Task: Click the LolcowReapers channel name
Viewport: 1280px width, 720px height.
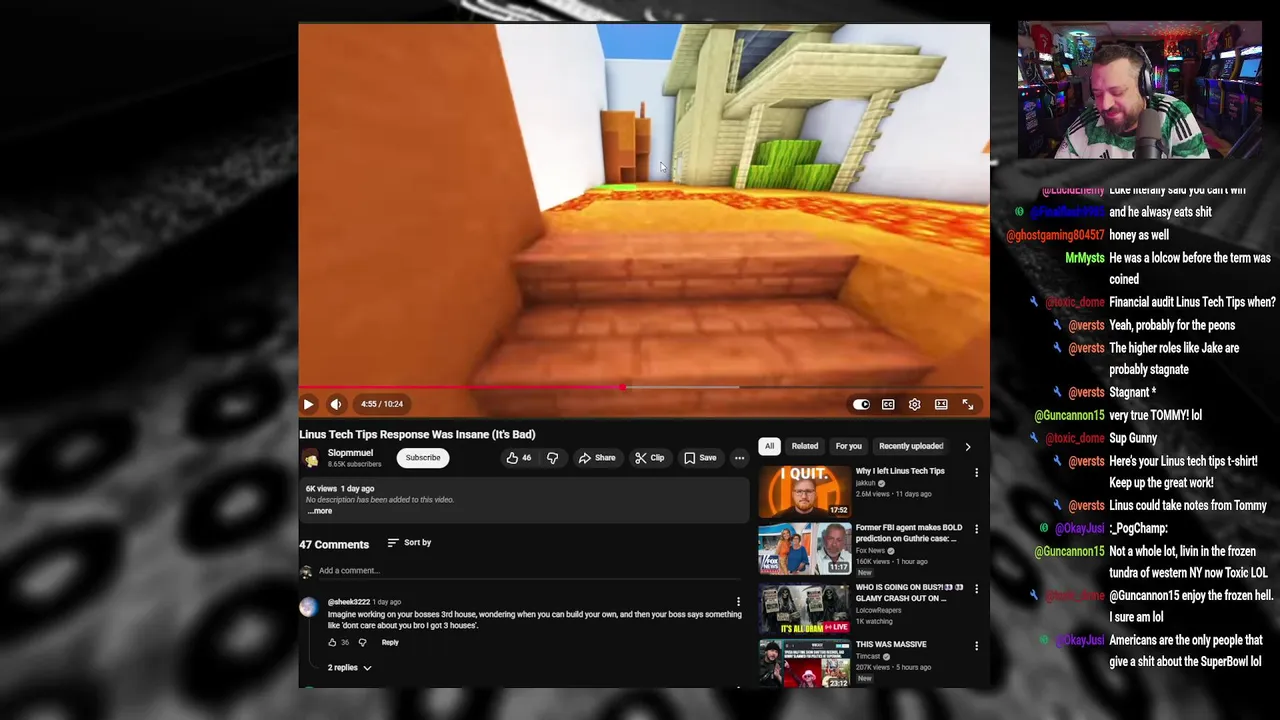Action: pos(878,610)
